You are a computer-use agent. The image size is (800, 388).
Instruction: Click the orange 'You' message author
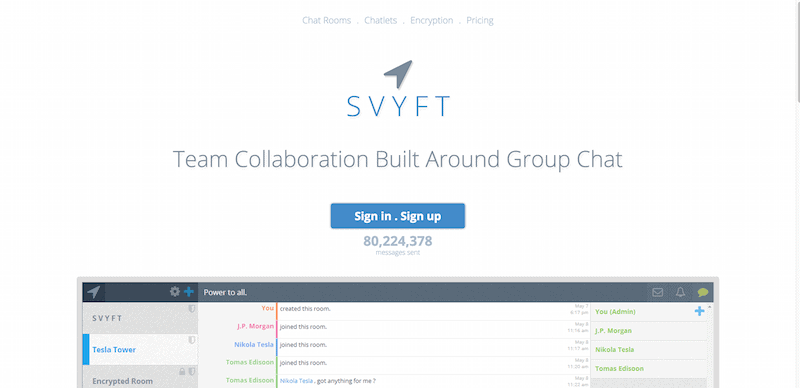click(x=267, y=308)
